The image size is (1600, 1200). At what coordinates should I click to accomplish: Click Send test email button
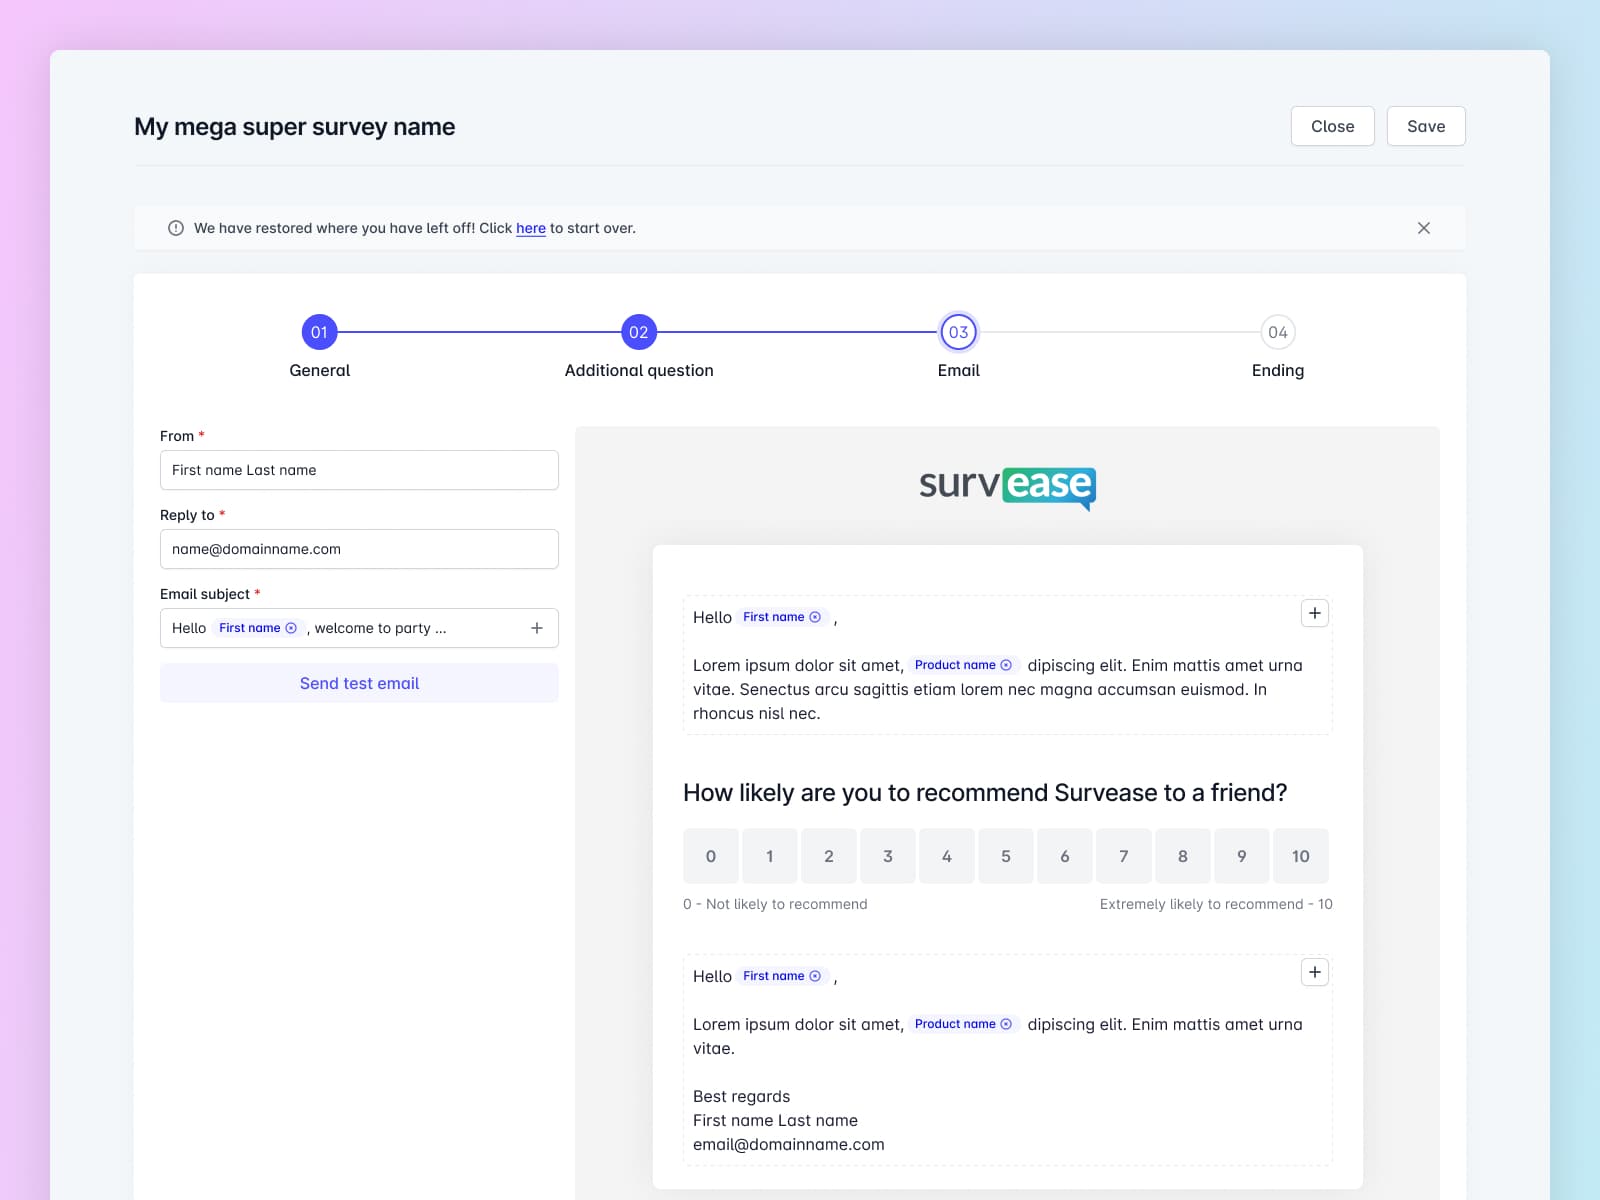(x=359, y=683)
